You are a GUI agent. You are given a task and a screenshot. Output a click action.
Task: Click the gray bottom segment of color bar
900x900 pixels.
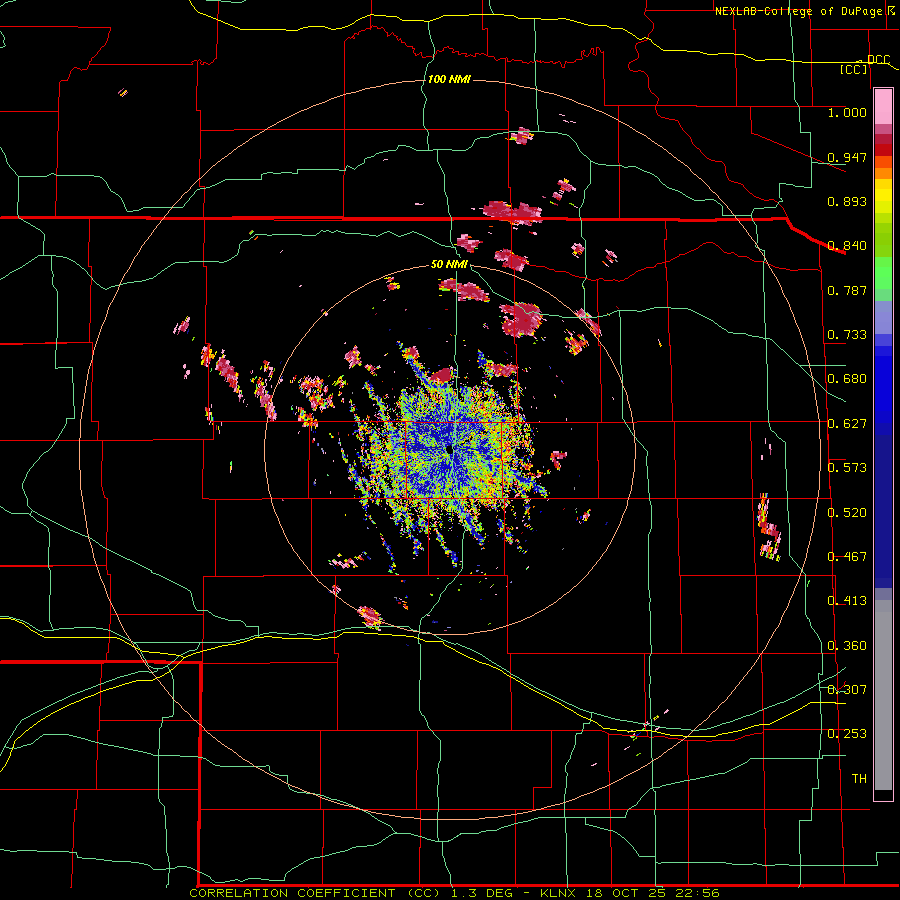[x=883, y=697]
